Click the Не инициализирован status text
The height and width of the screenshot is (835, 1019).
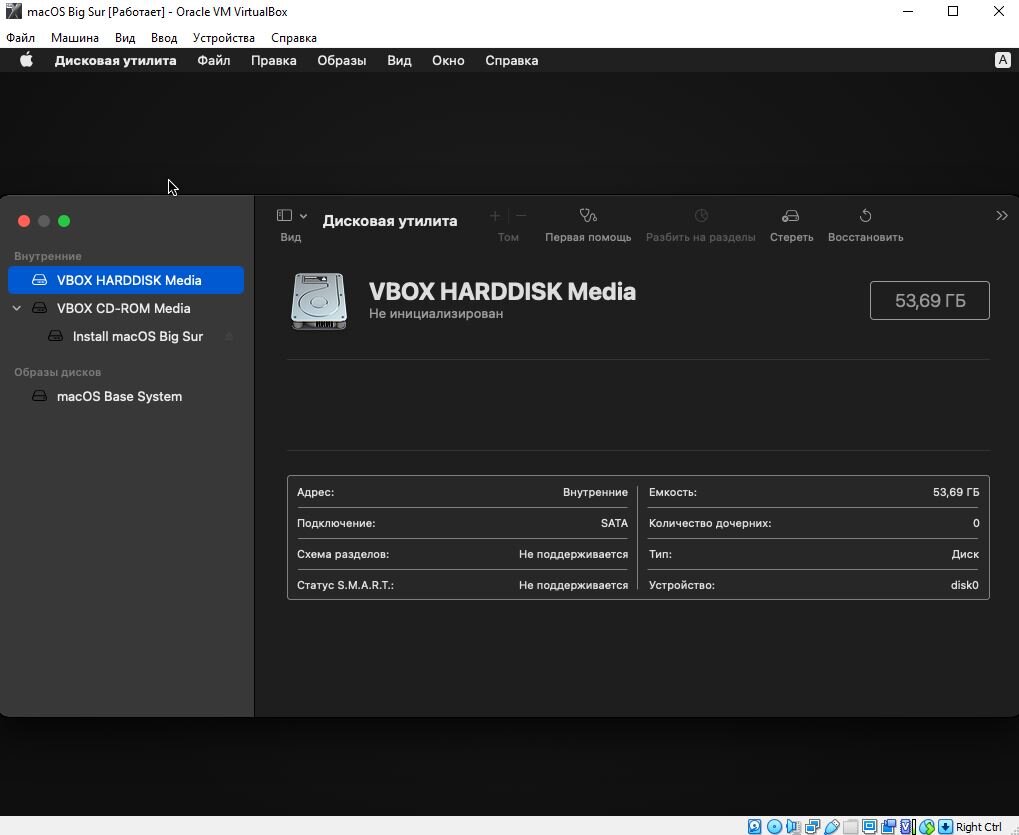(436, 313)
